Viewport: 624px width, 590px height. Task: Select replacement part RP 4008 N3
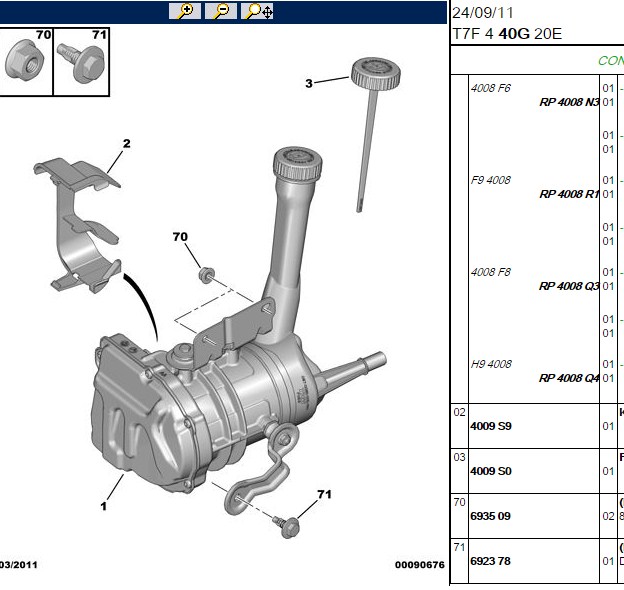coord(569,102)
